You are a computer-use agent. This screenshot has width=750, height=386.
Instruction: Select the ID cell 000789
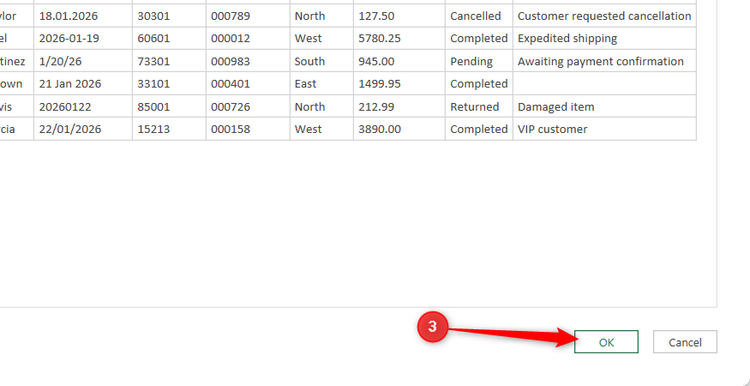pos(248,16)
